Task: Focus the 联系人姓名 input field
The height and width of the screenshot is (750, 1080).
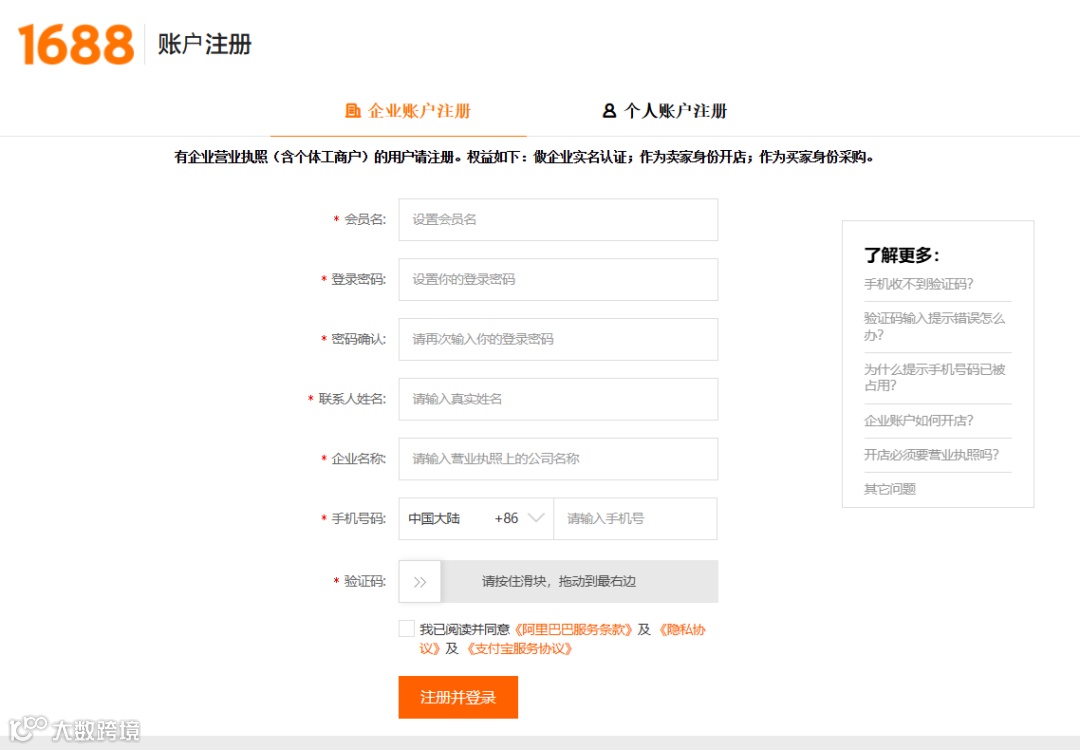Action: [558, 399]
